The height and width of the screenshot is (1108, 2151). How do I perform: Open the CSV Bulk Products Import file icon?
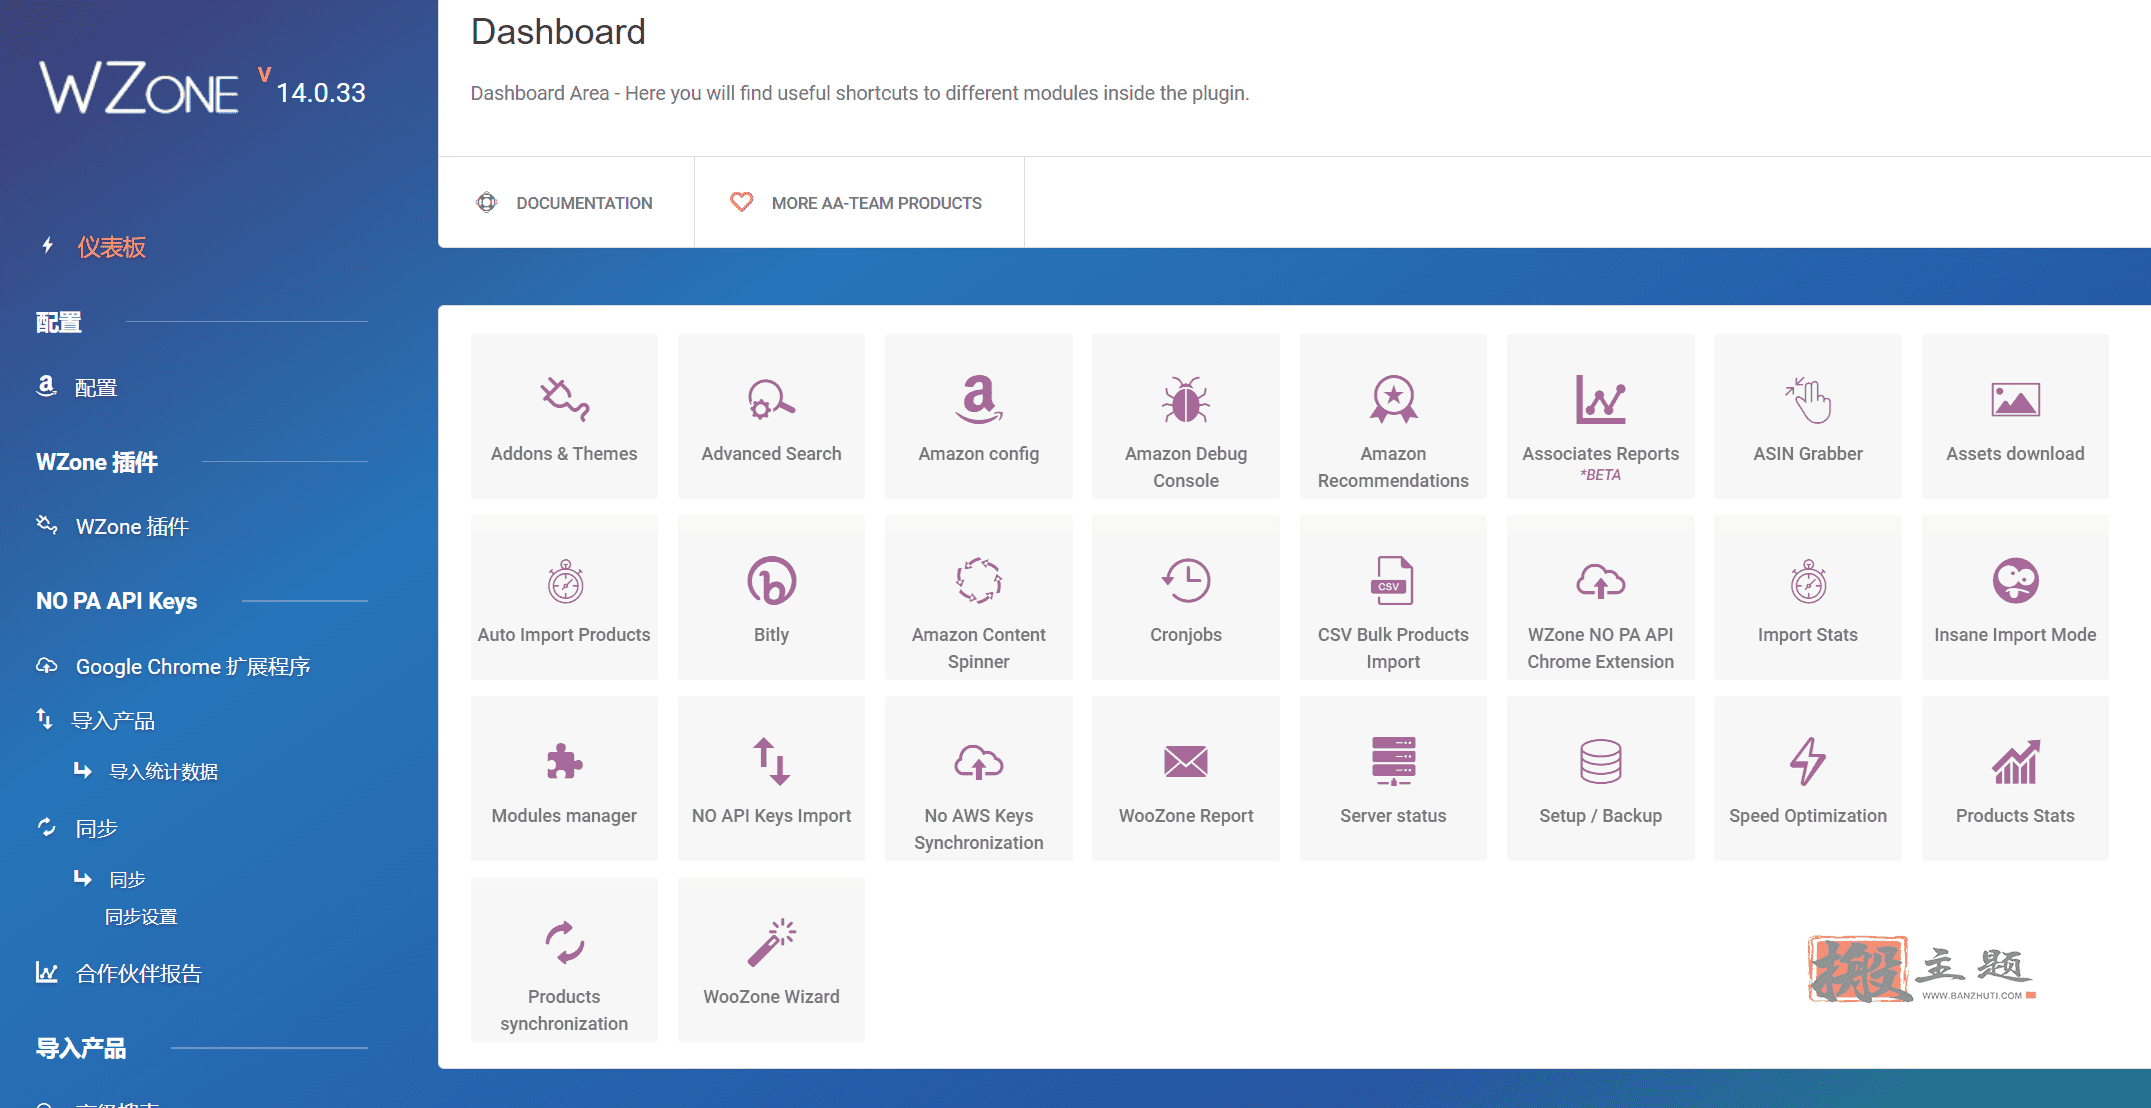point(1392,580)
